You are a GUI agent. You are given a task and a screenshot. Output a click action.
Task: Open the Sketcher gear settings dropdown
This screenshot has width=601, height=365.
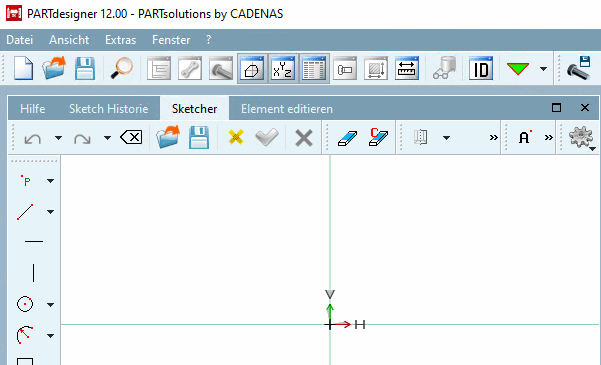pyautogui.click(x=582, y=138)
